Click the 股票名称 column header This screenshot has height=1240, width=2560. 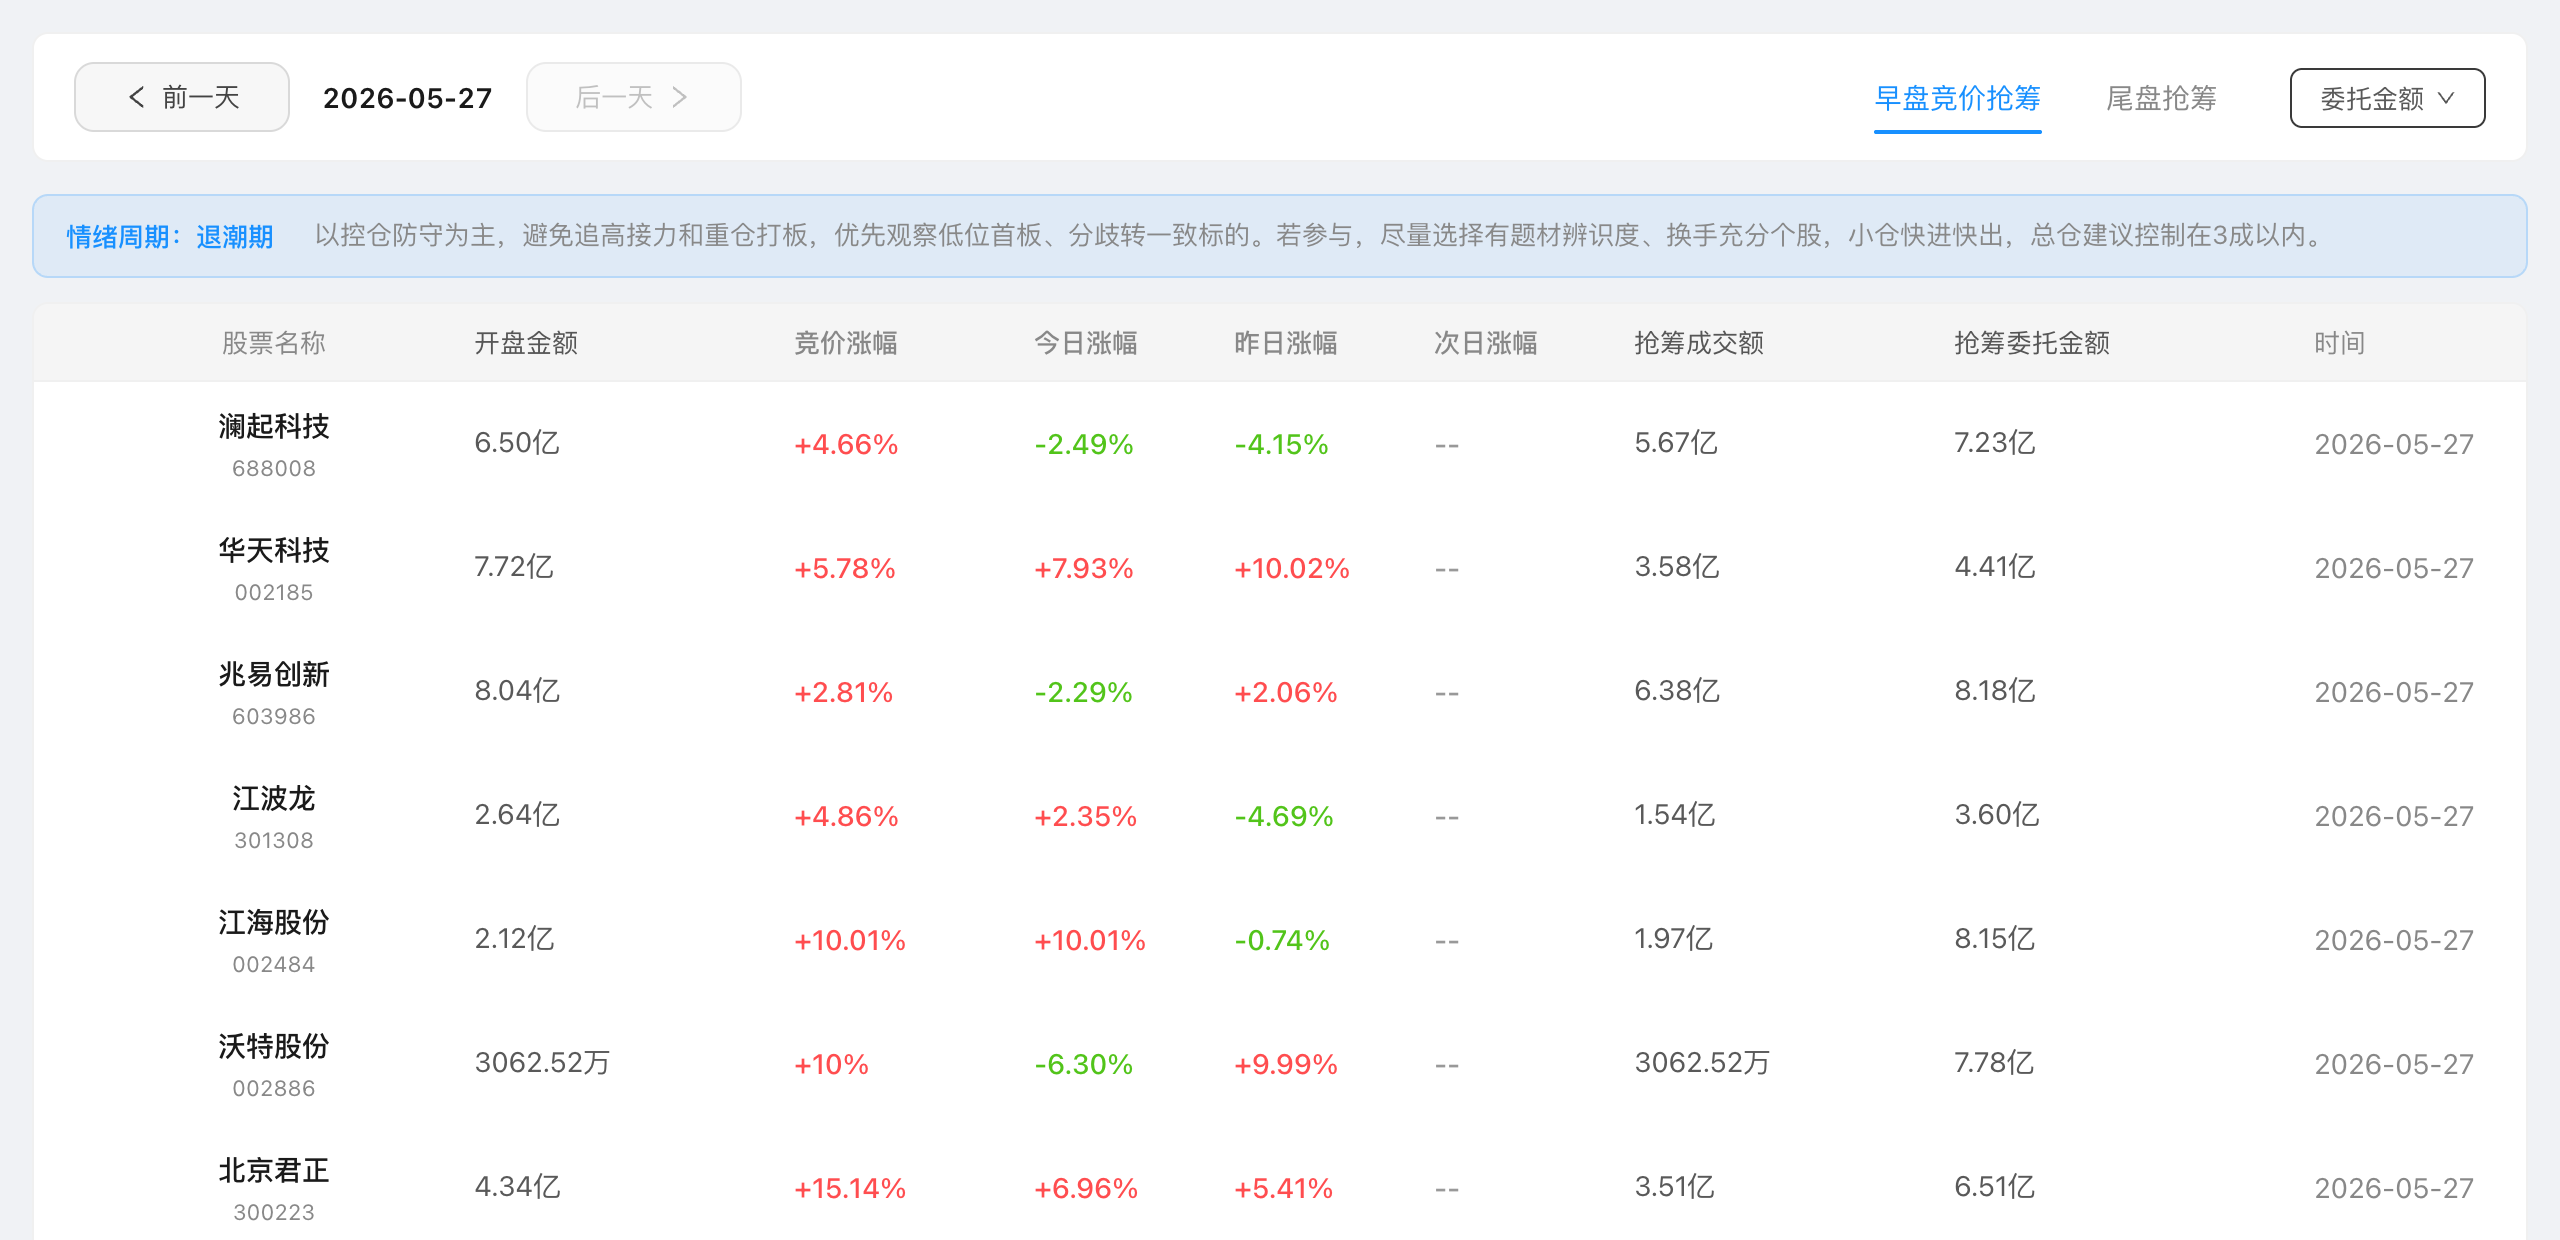pos(274,343)
